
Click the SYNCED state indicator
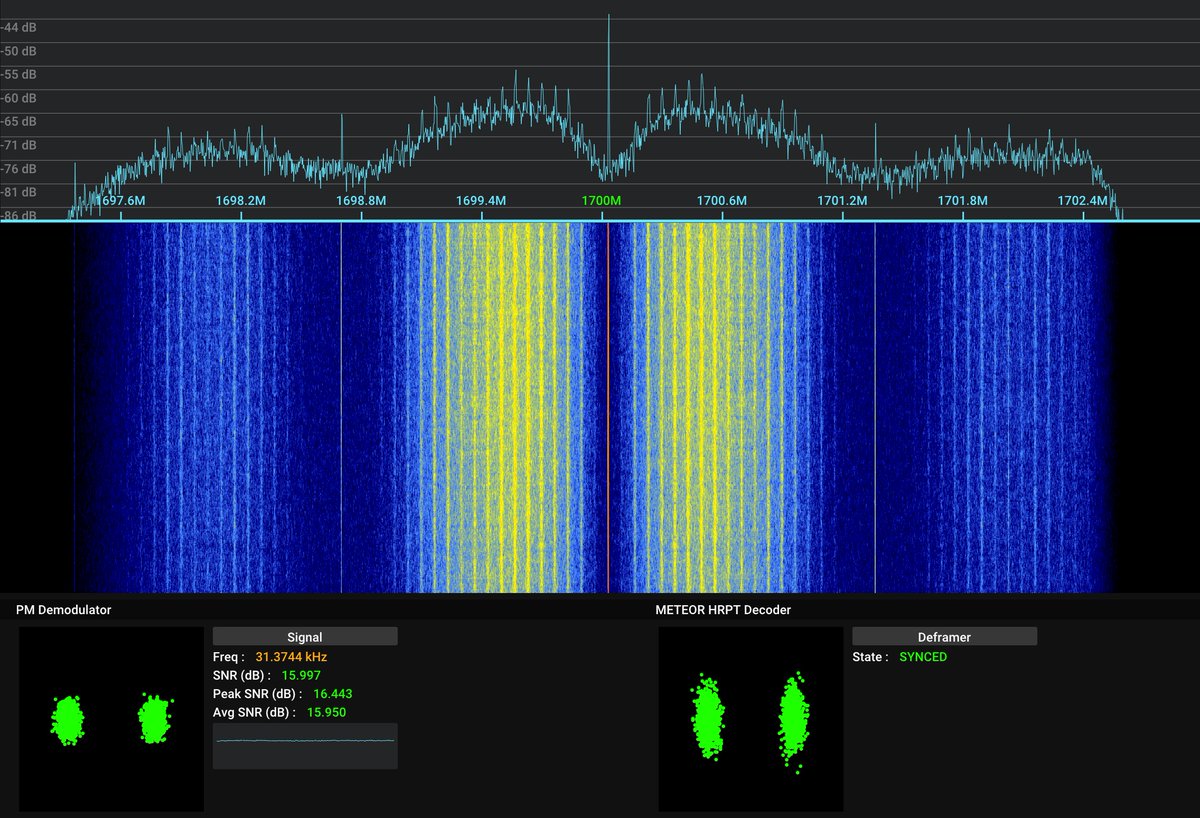[923, 657]
